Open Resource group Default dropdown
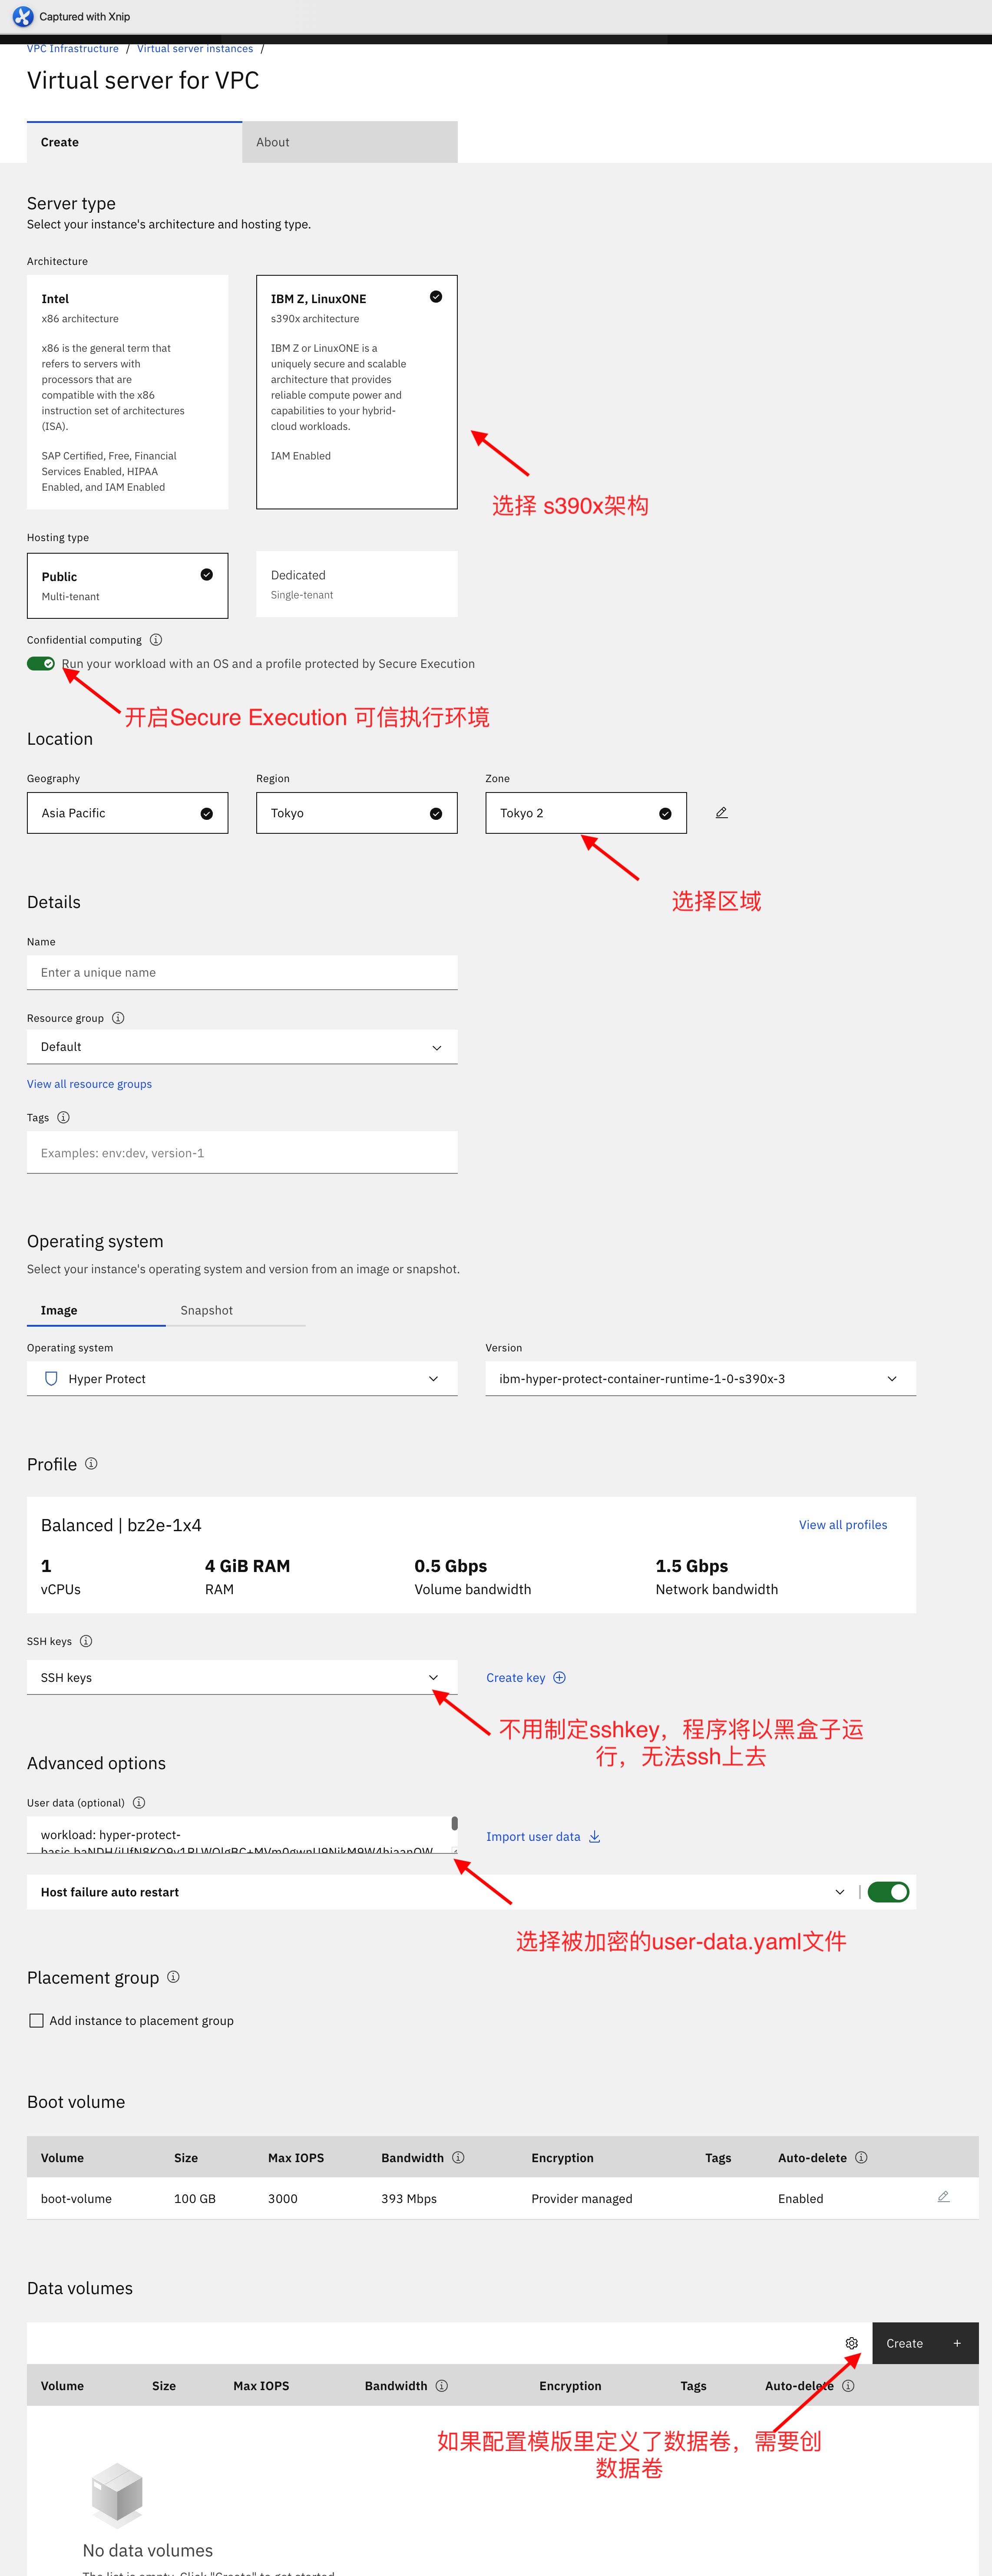992x2576 pixels. coord(242,1047)
